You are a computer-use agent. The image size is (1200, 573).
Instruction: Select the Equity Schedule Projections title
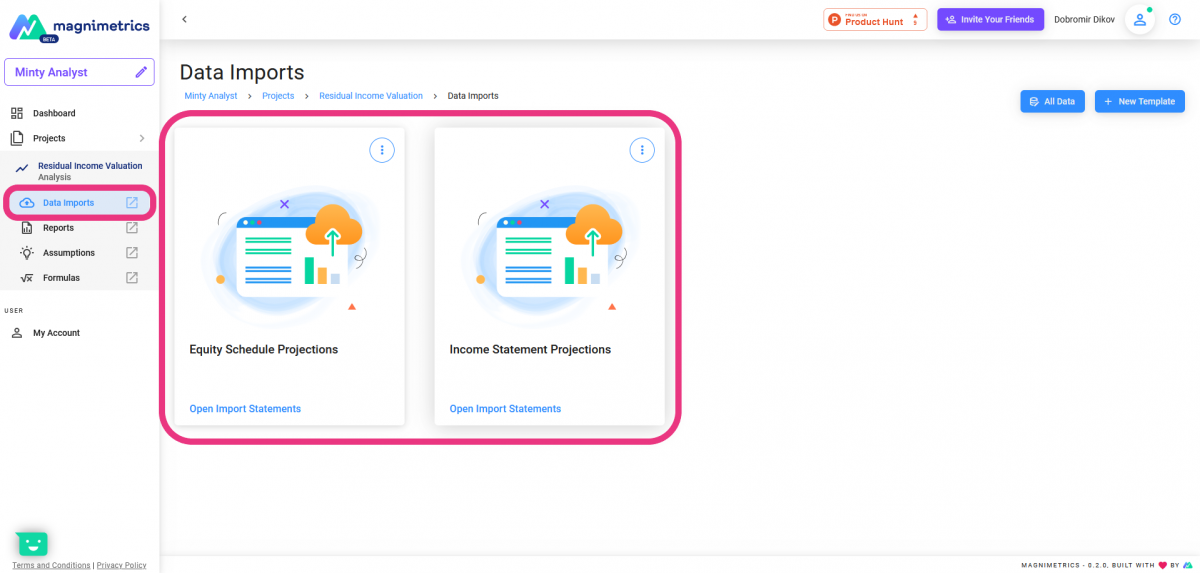264,350
